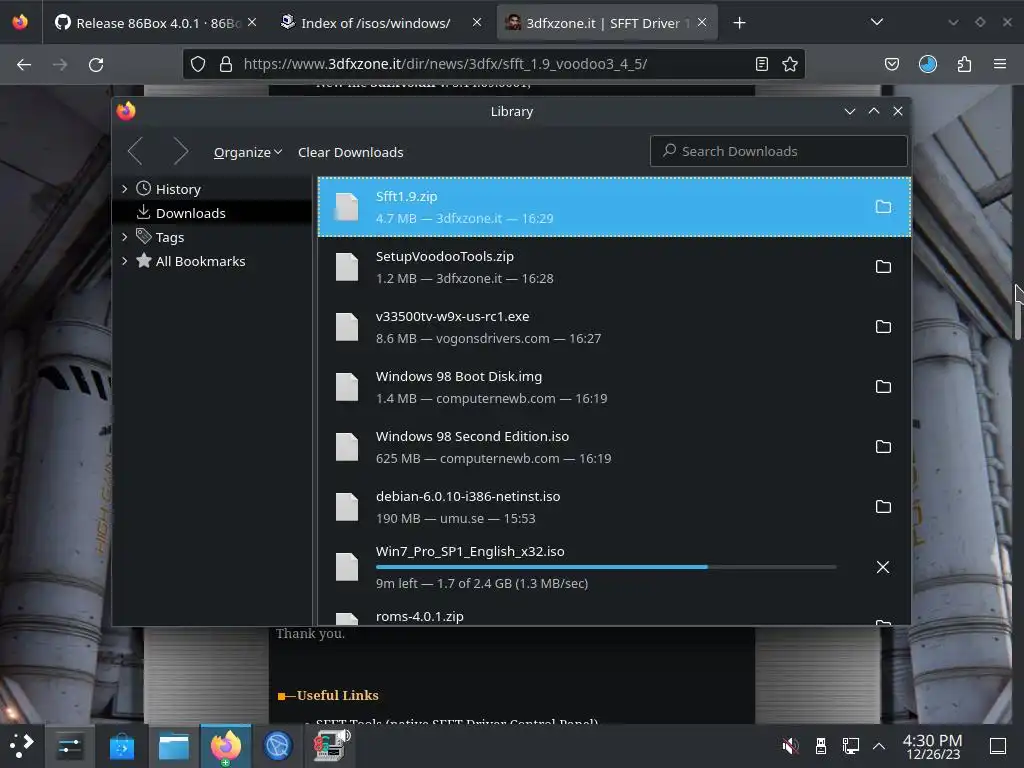Open downloads progress indicator in toolbar
The height and width of the screenshot is (768, 1024).
[927, 64]
